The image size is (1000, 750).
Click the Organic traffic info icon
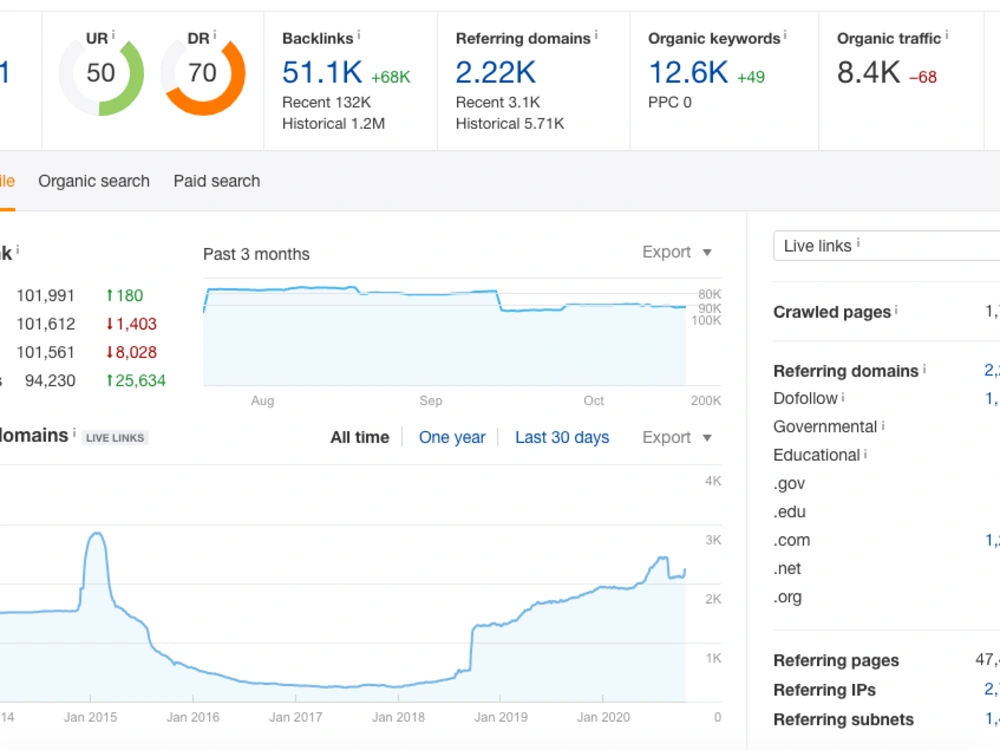[x=946, y=34]
